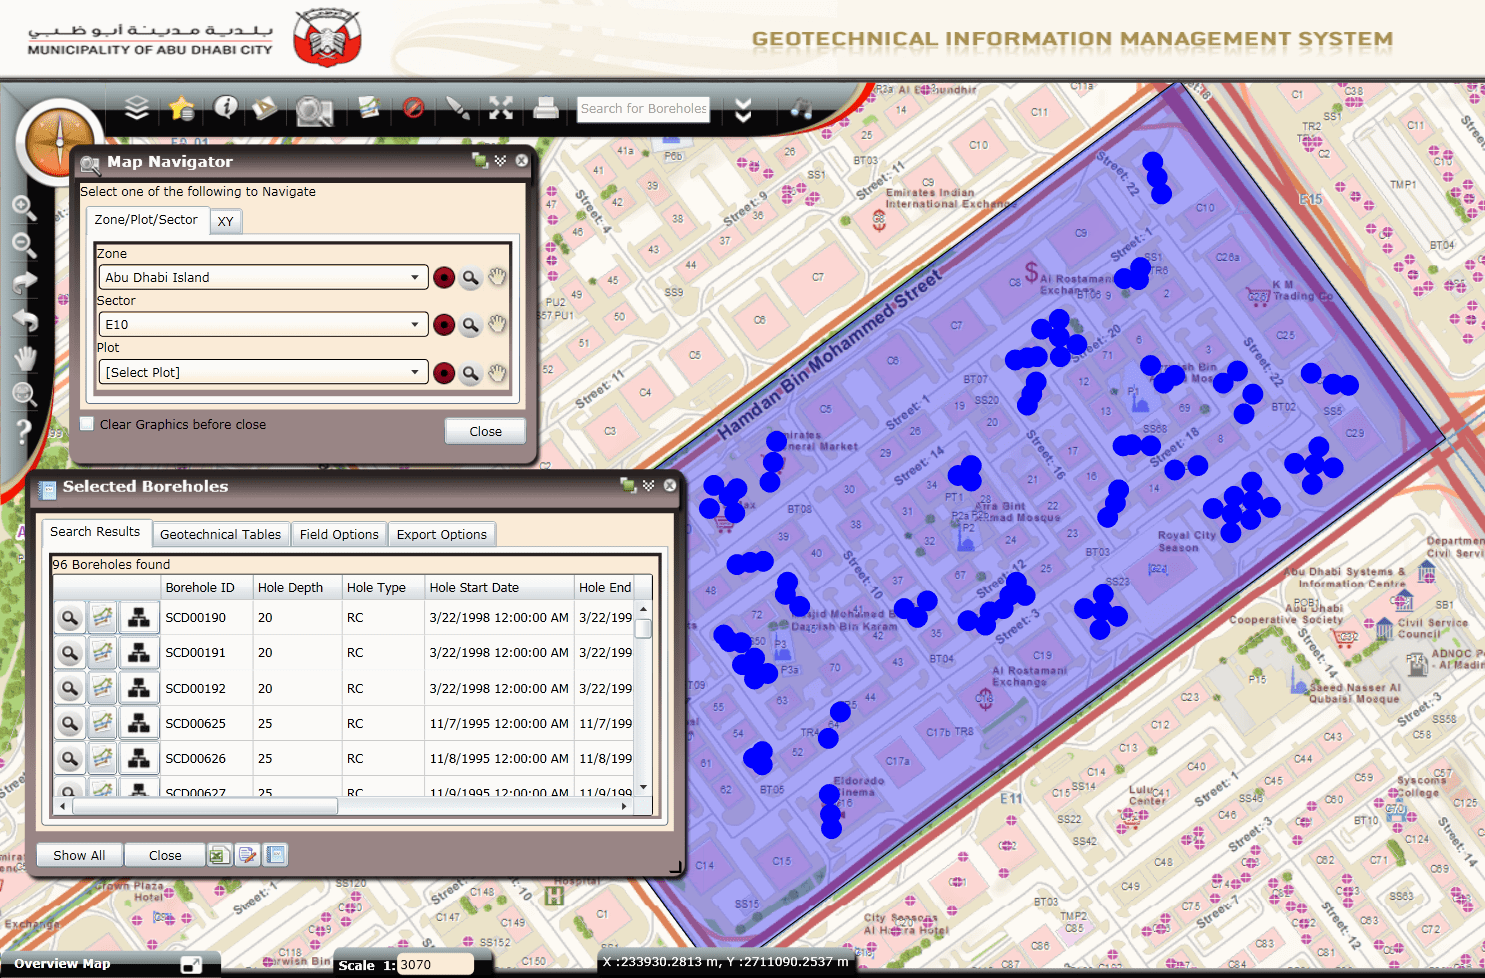This screenshot has height=978, width=1485.
Task: Activate the pan hand tool in sidebar
Action: [x=25, y=358]
